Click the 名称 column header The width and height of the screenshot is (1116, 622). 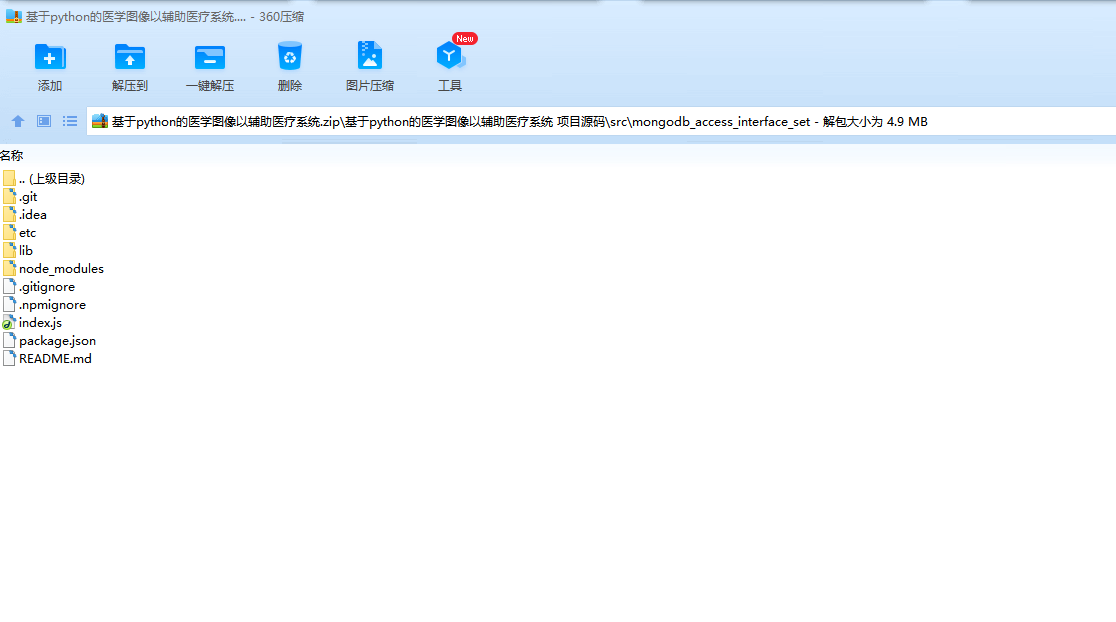[x=11, y=155]
